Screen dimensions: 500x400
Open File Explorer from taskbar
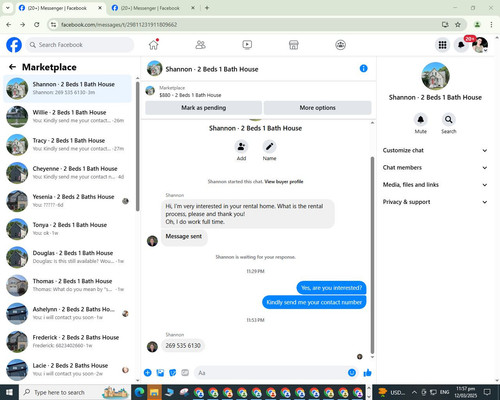(154, 392)
